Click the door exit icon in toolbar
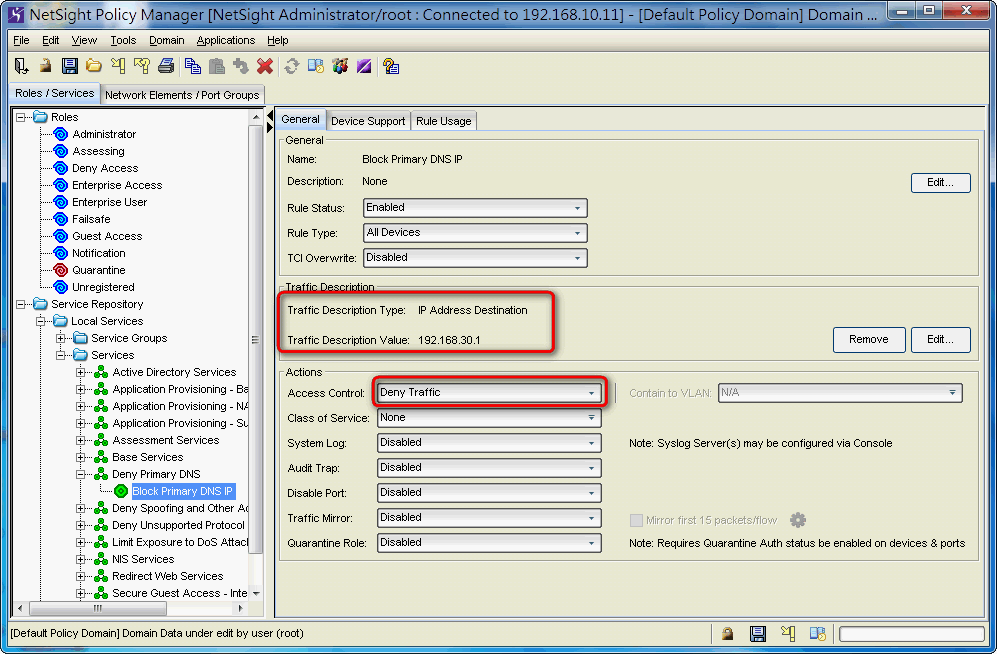The image size is (997, 654). (x=21, y=66)
